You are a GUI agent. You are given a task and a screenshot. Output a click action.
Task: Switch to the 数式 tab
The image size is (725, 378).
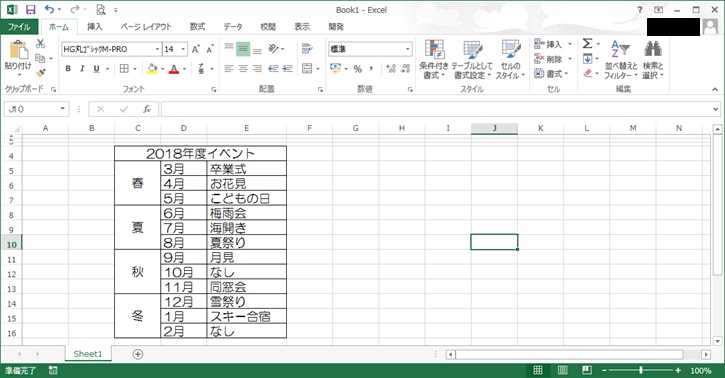tap(197, 27)
